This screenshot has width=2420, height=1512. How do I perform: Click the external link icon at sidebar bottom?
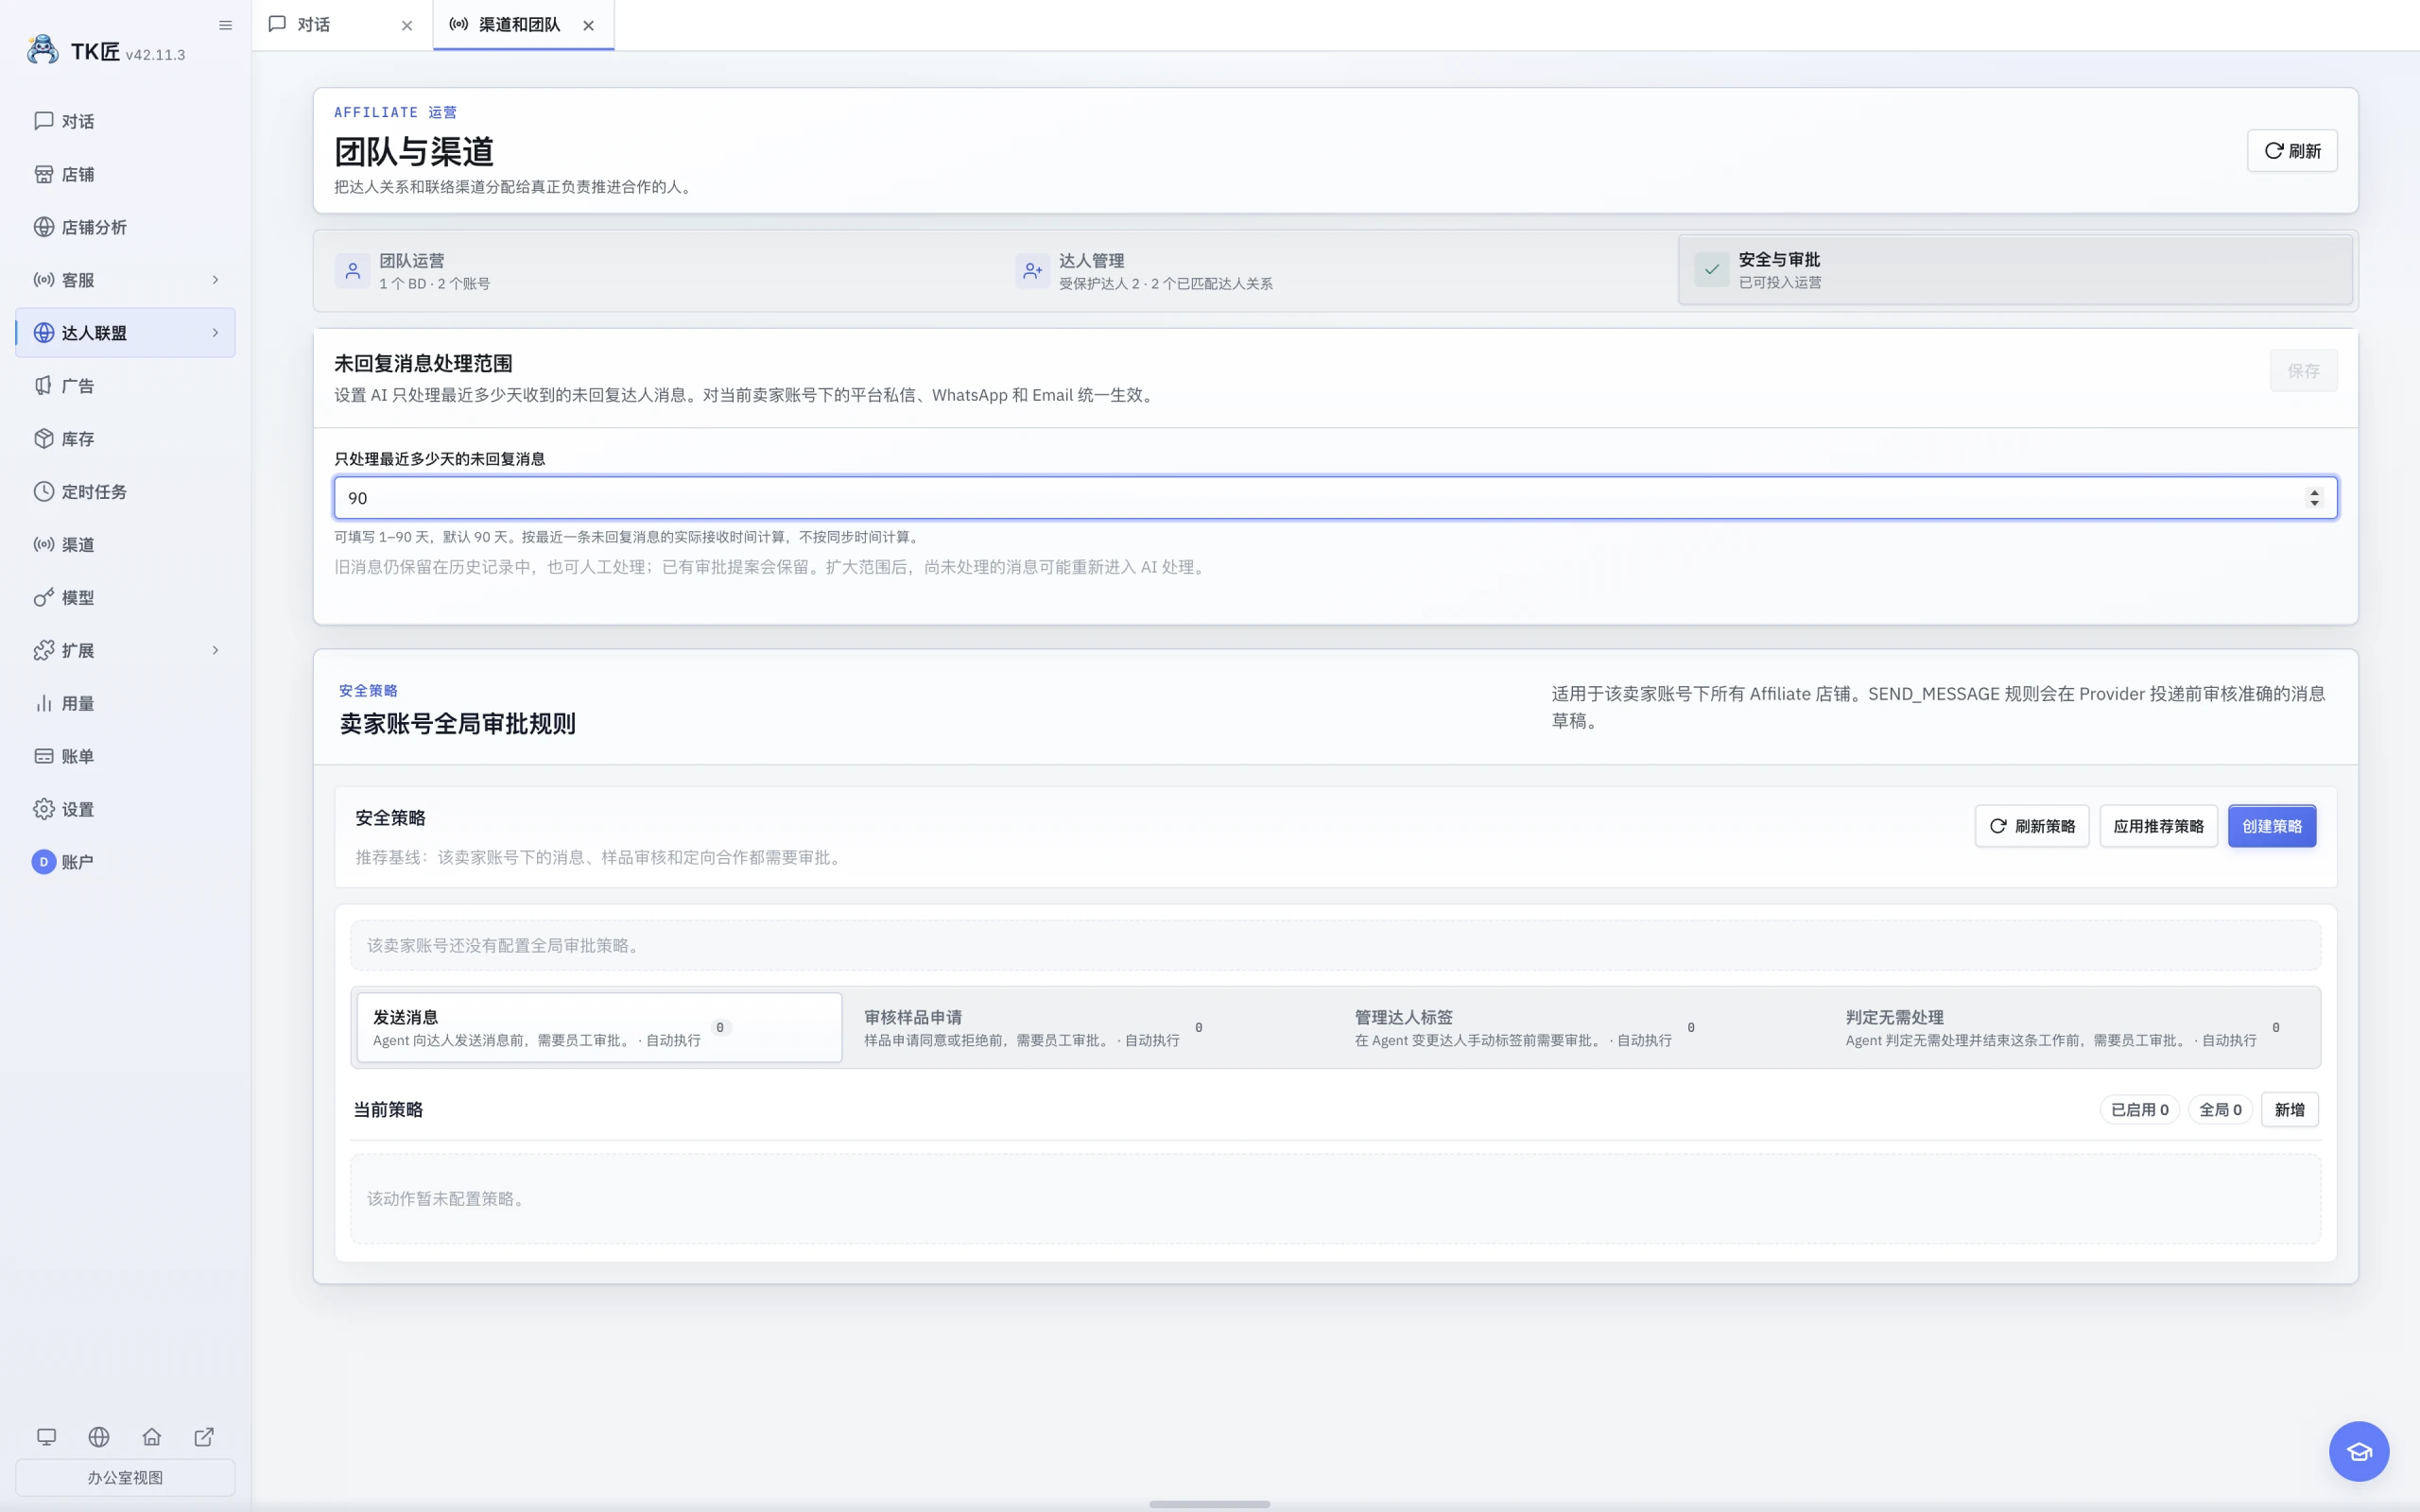click(204, 1437)
